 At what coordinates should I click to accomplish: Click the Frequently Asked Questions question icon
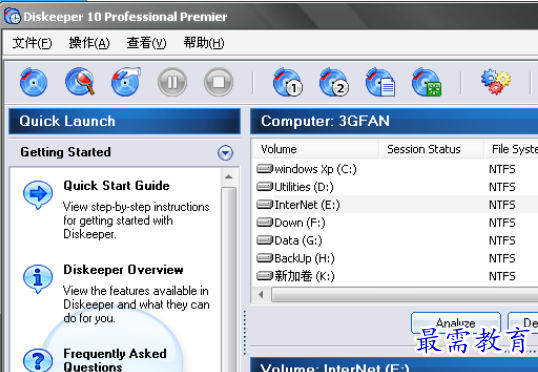click(x=38, y=360)
